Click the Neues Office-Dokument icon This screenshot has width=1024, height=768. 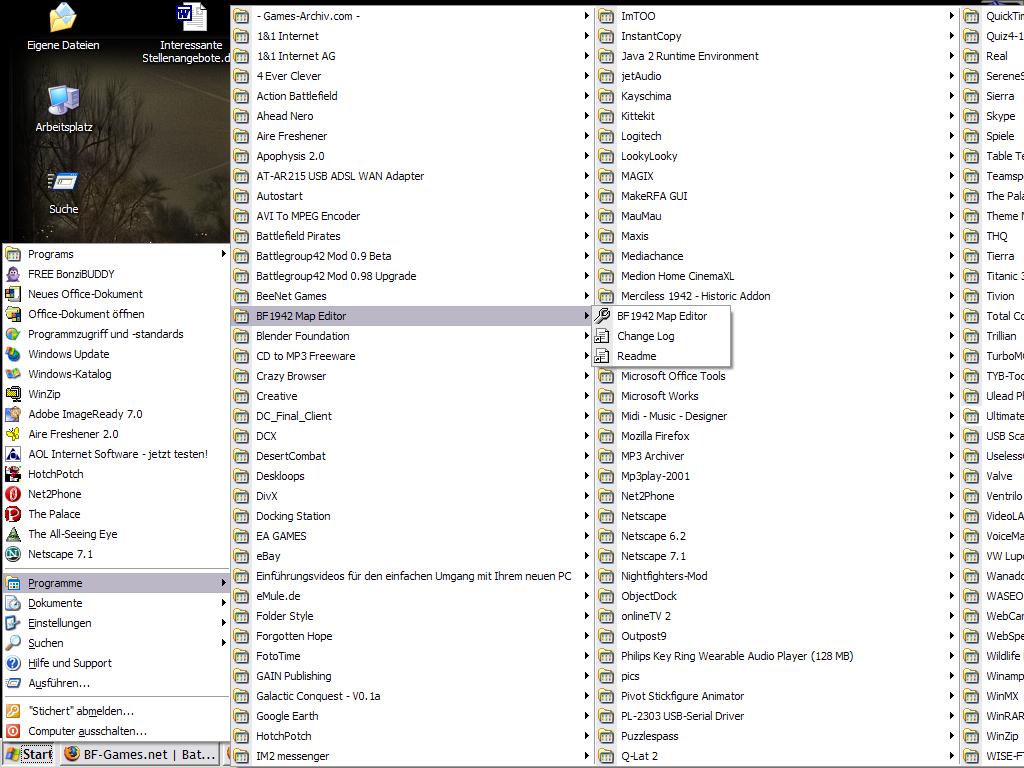click(13, 294)
